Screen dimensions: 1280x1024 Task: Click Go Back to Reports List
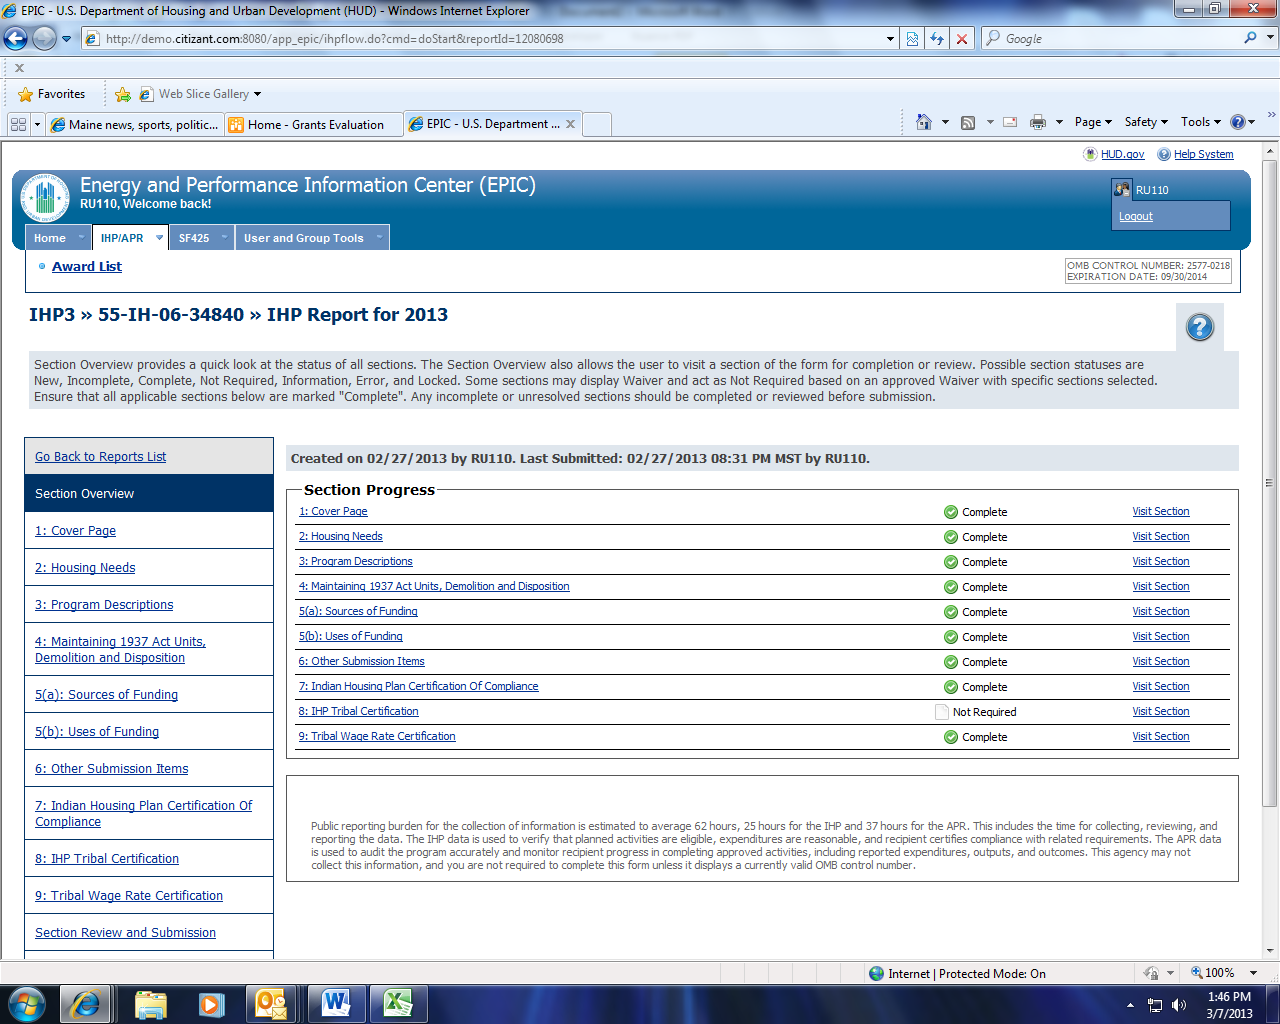[x=101, y=457]
